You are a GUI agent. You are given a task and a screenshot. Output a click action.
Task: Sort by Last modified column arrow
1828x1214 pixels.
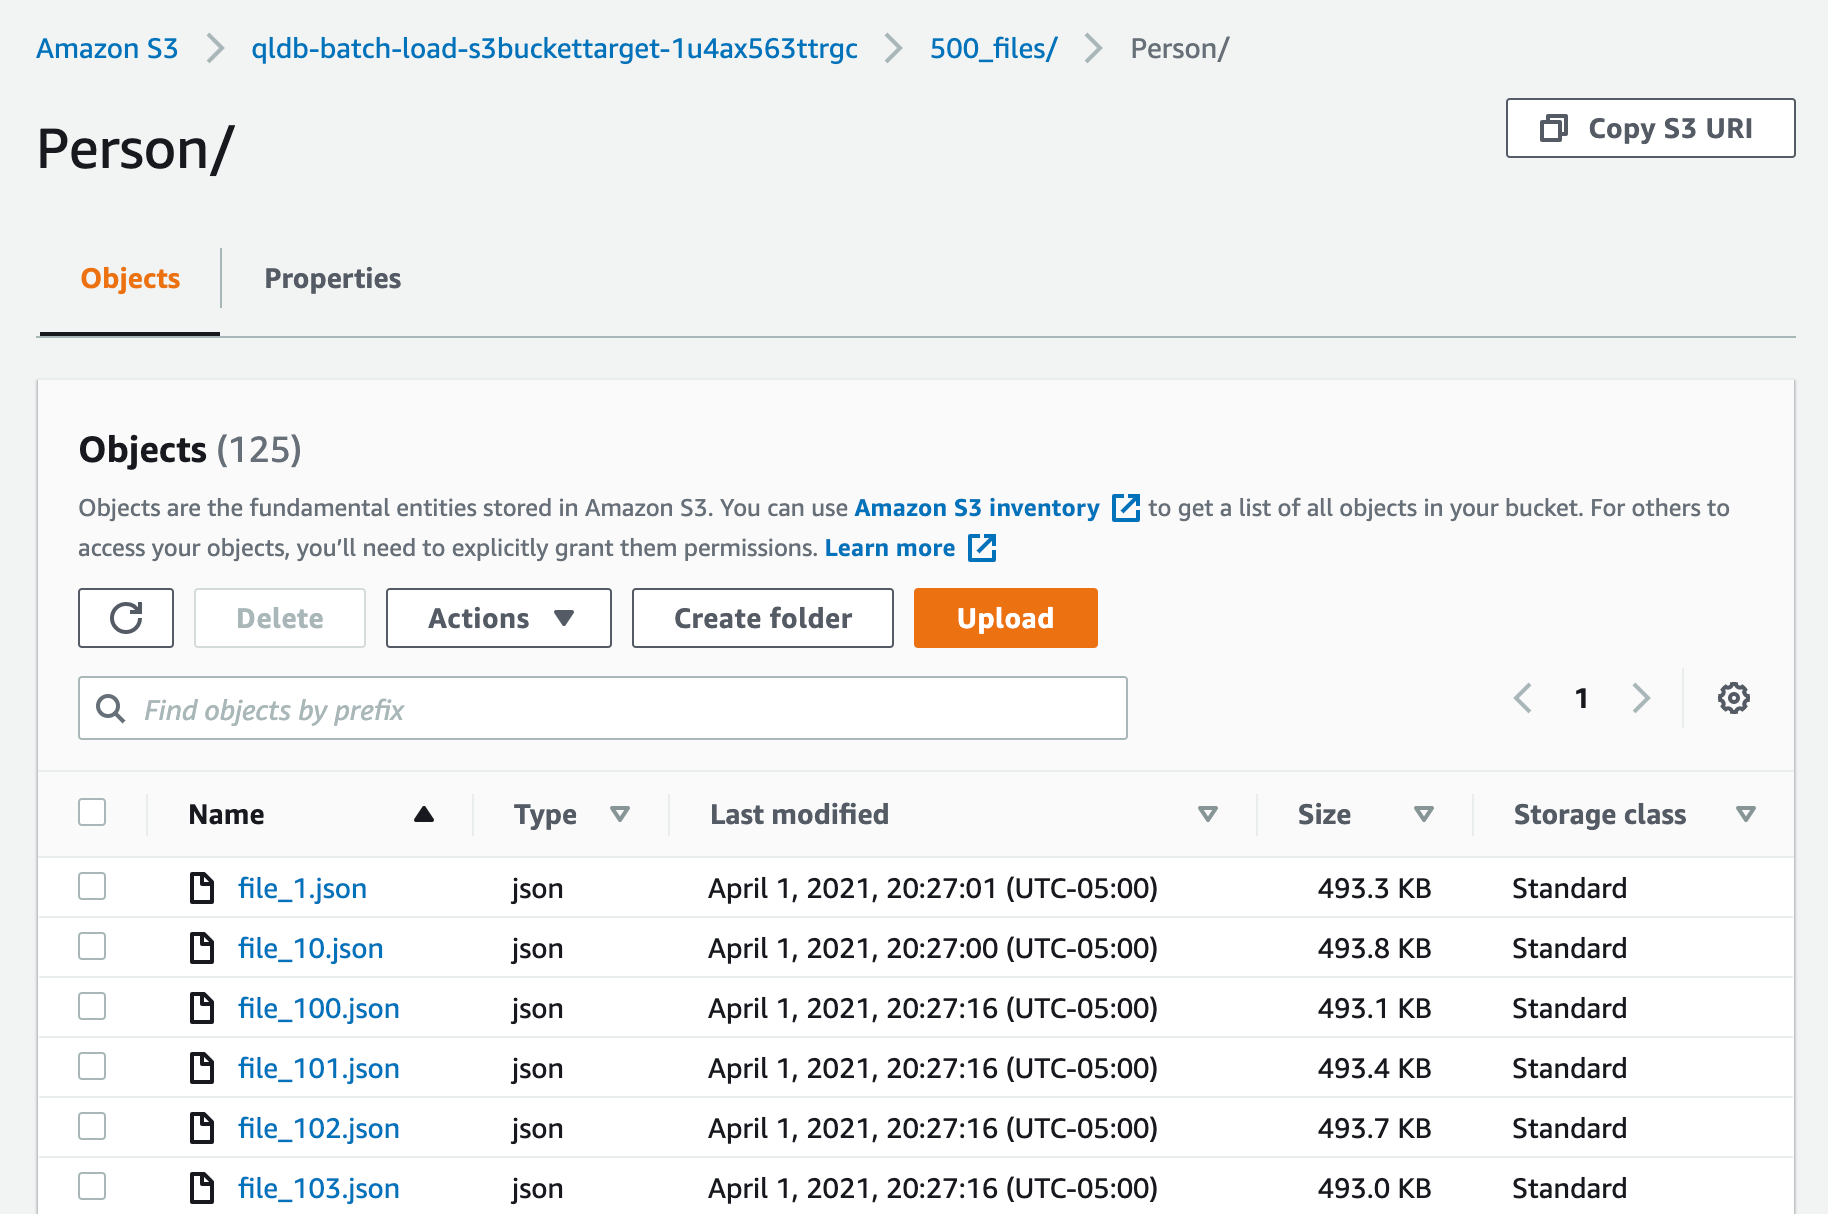click(1208, 814)
